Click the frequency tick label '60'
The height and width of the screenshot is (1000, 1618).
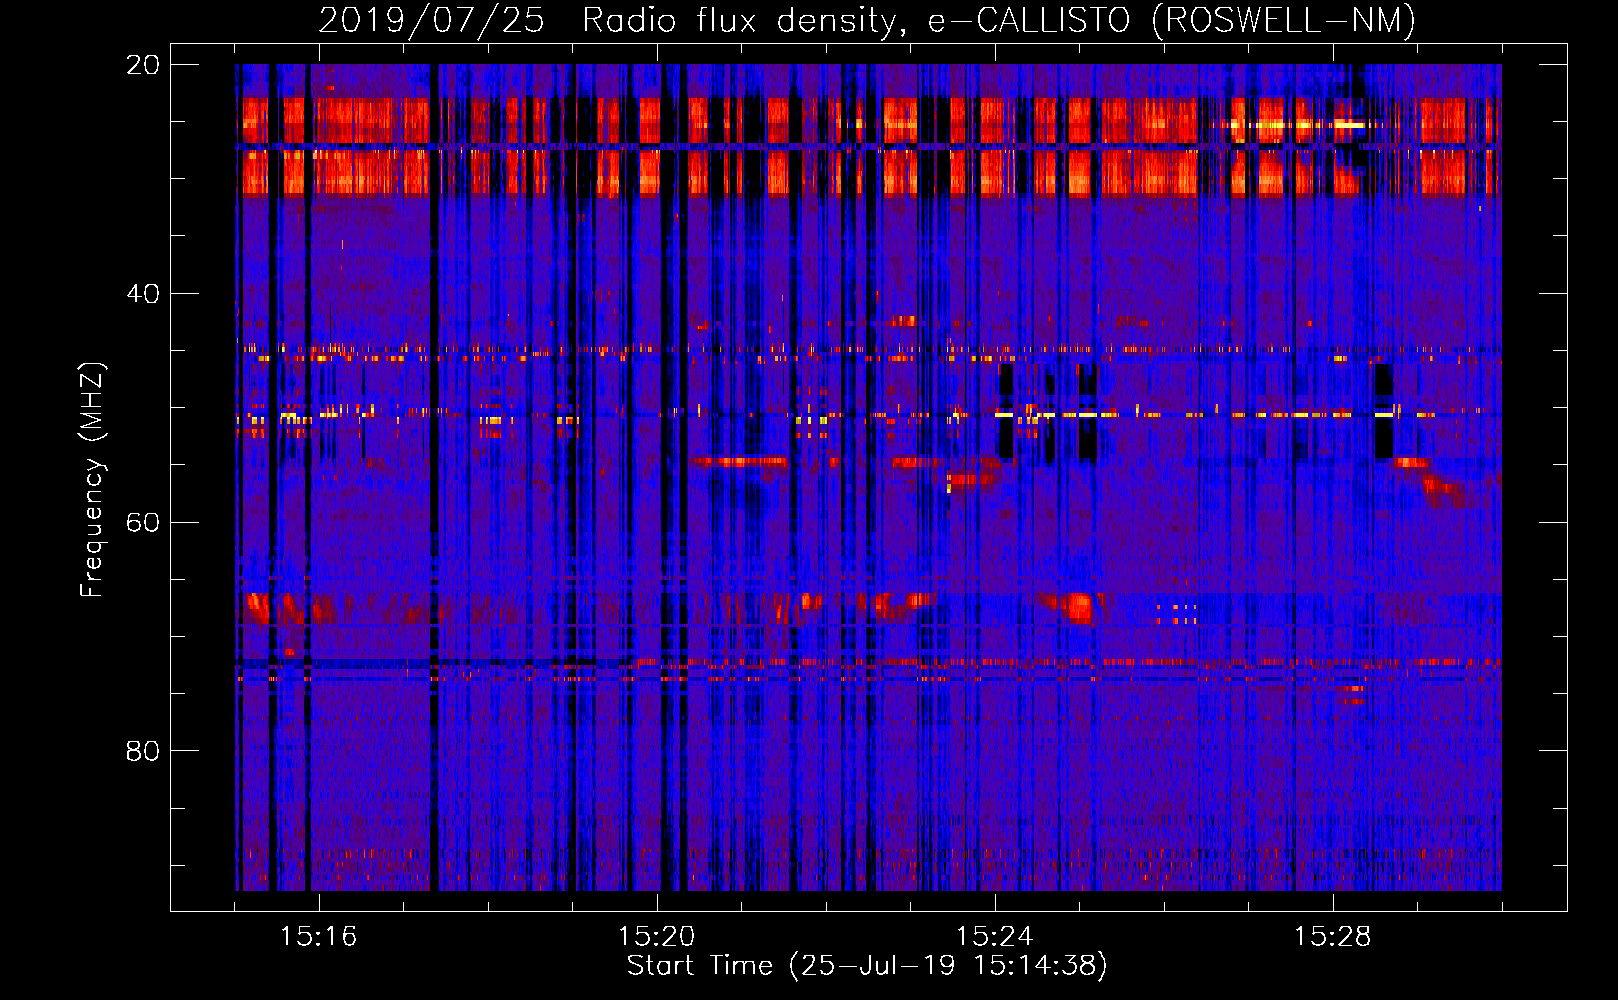143,522
